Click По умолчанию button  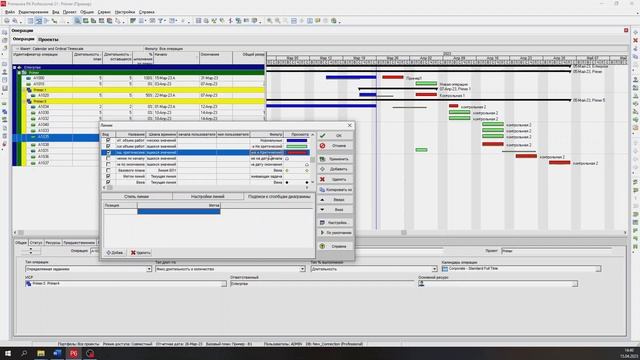[335, 233]
